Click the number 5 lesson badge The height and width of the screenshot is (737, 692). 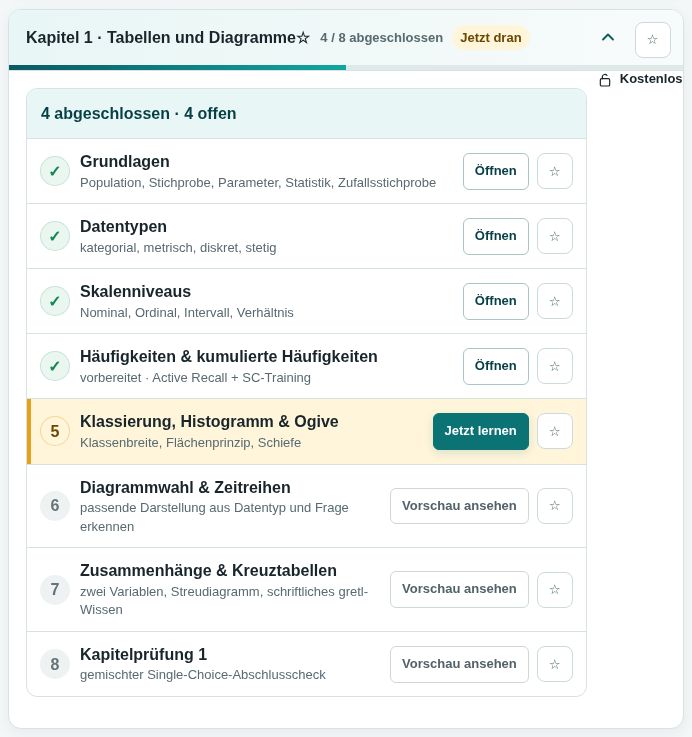[55, 431]
